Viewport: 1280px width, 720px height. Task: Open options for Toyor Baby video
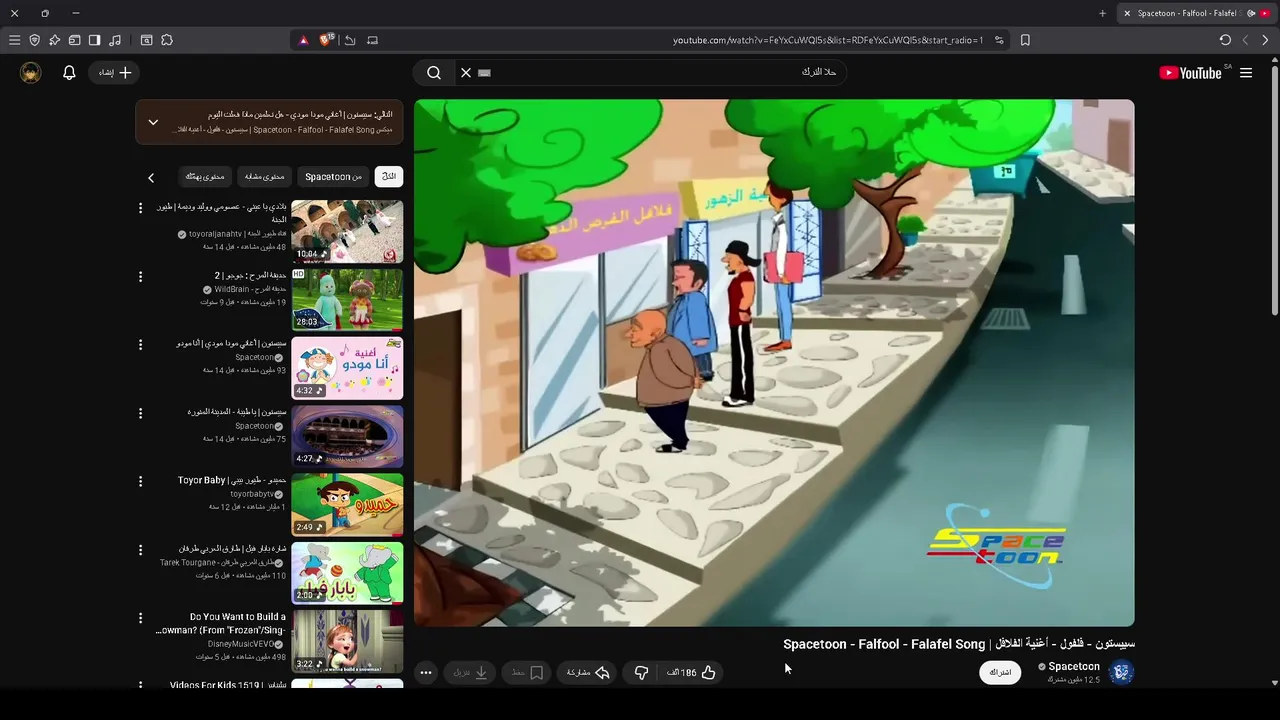point(140,481)
